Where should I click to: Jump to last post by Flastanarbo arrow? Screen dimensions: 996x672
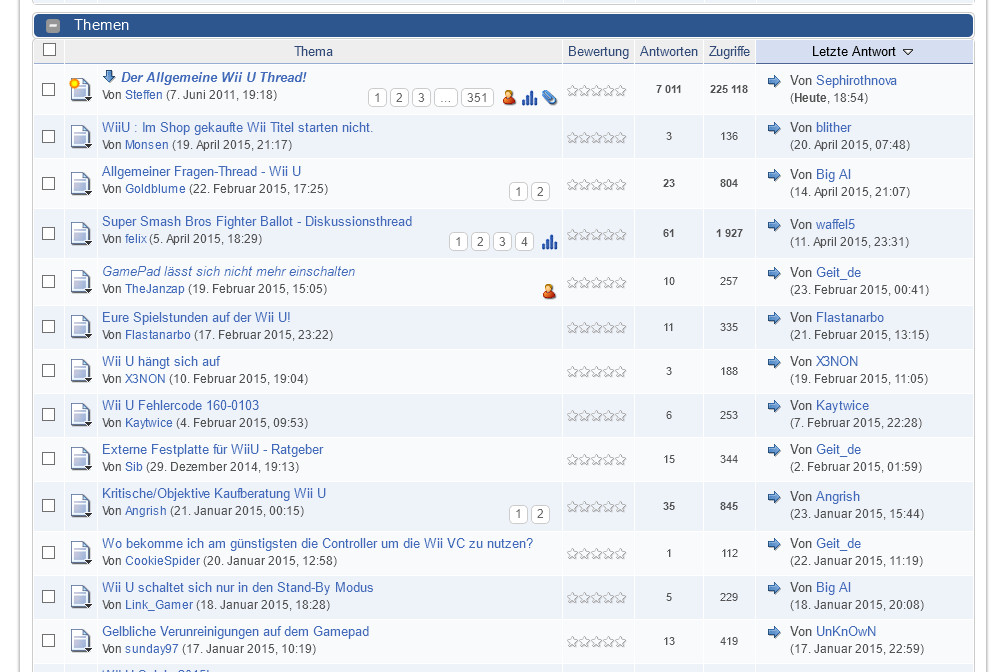point(774,318)
